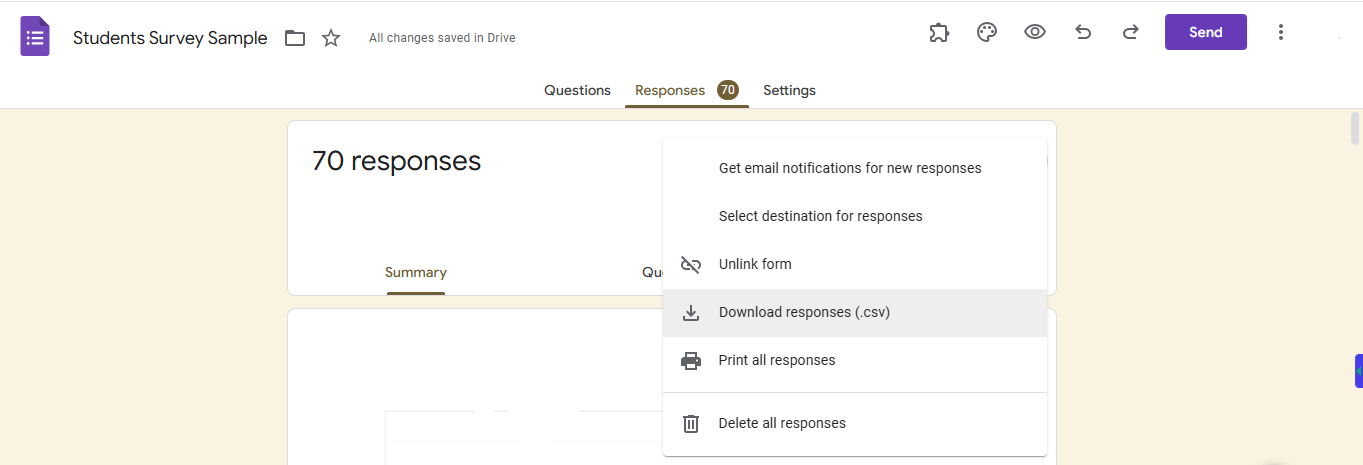Open the Settings tab
Image resolution: width=1363 pixels, height=465 pixels.
click(789, 90)
